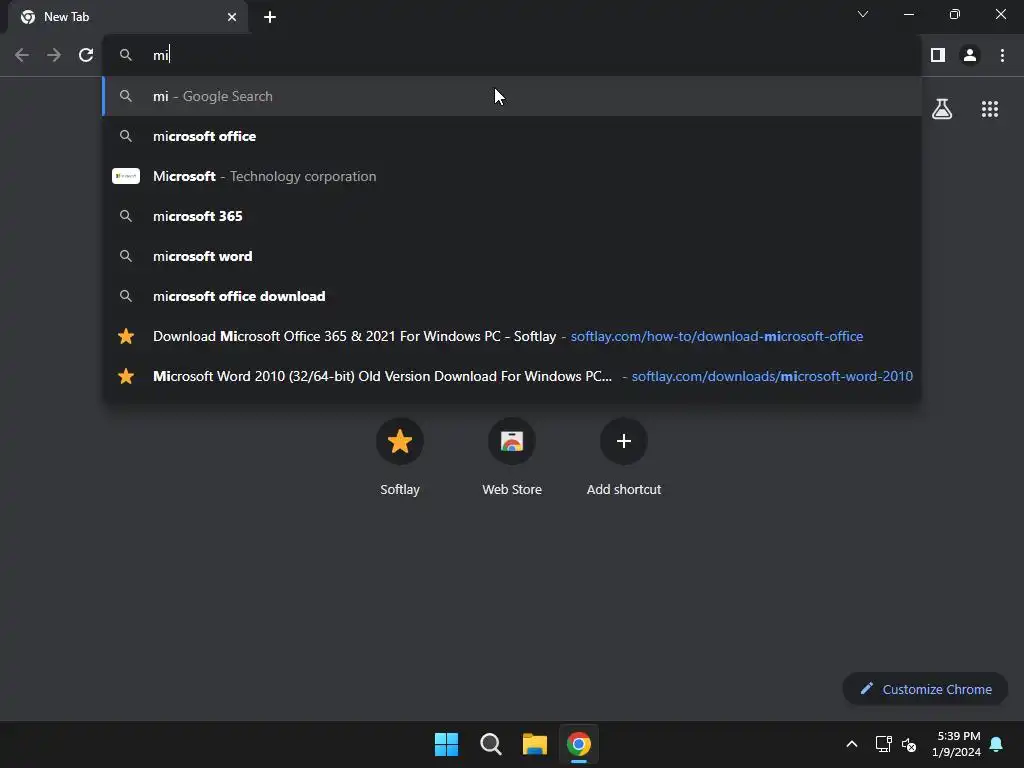
Task: Choose "microsoft 365" suggestion
Action: [x=512, y=216]
